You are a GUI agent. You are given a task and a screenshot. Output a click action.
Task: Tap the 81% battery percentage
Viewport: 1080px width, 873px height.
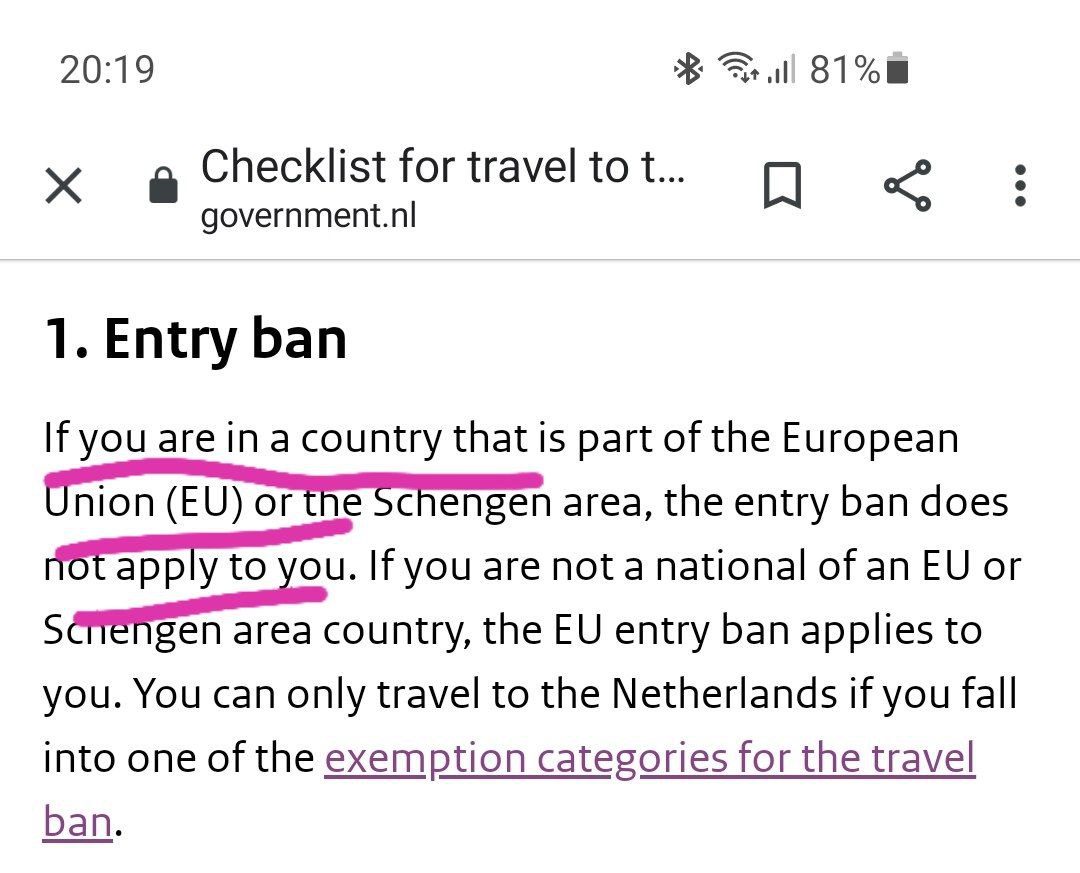point(845,70)
